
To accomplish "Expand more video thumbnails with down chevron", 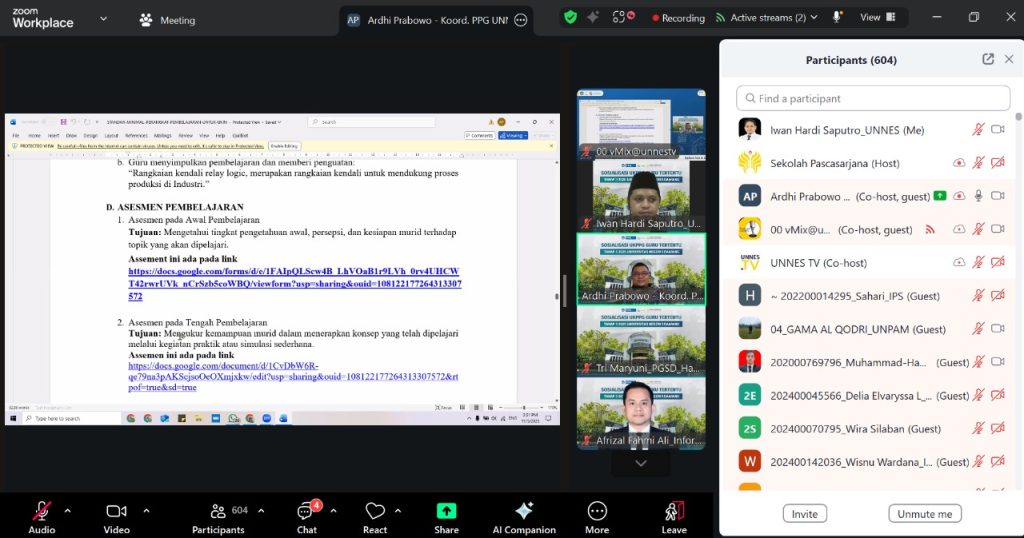I will point(641,463).
